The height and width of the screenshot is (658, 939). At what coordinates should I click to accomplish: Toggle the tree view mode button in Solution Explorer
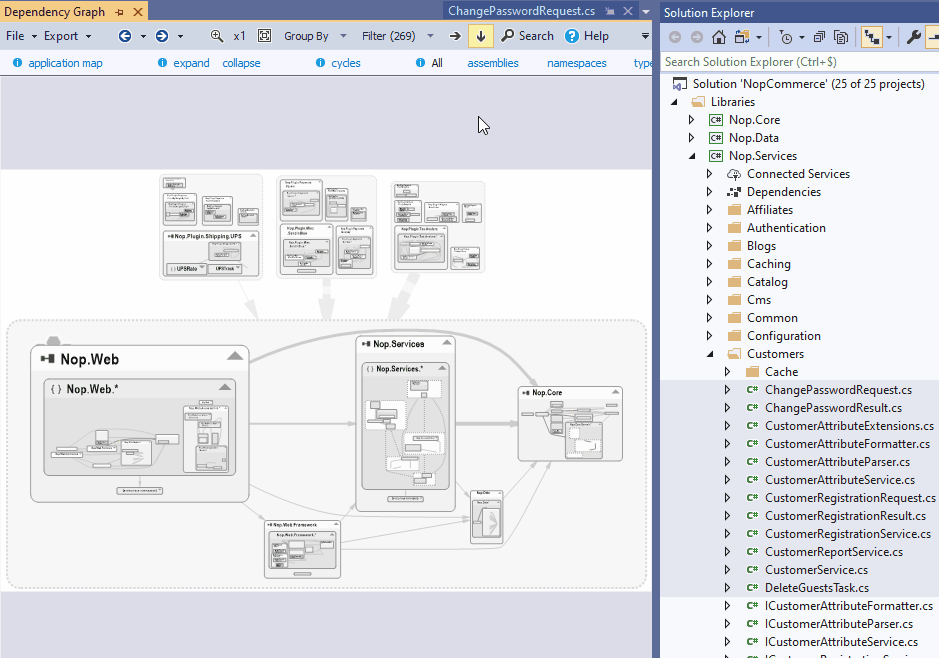click(x=872, y=37)
